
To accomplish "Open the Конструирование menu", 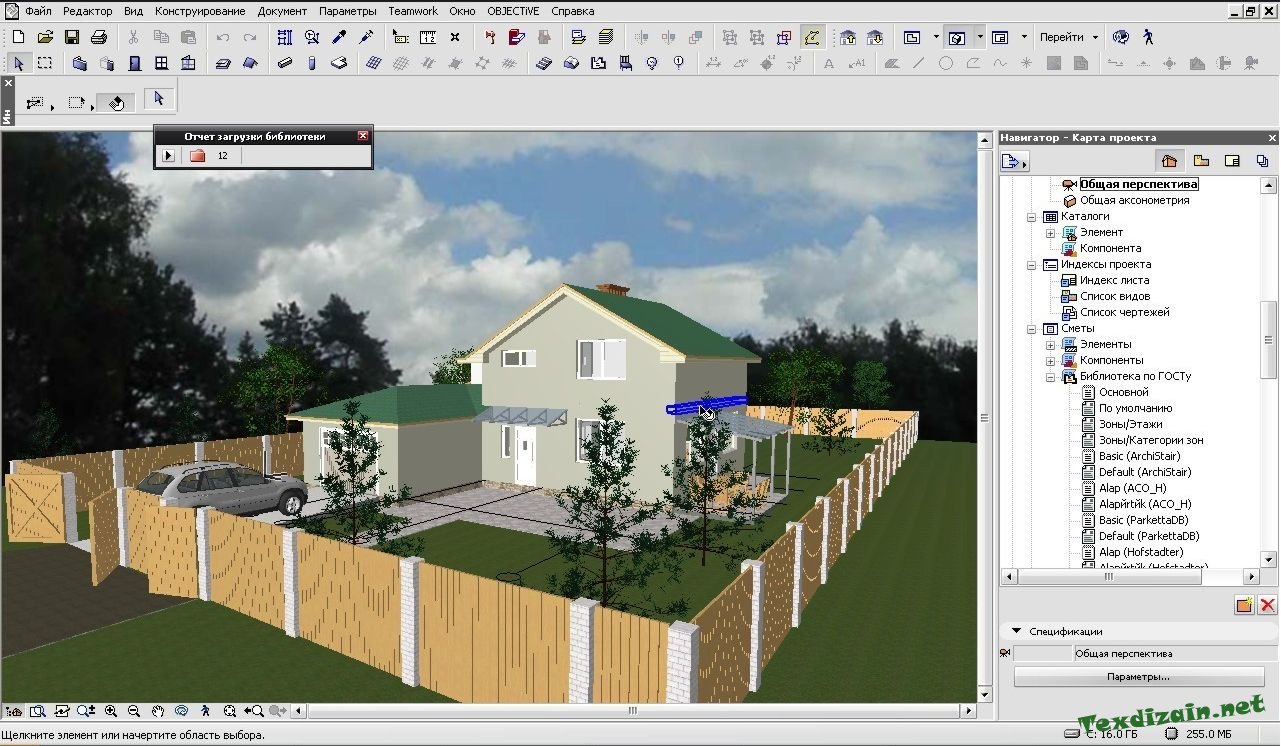I will click(x=200, y=11).
